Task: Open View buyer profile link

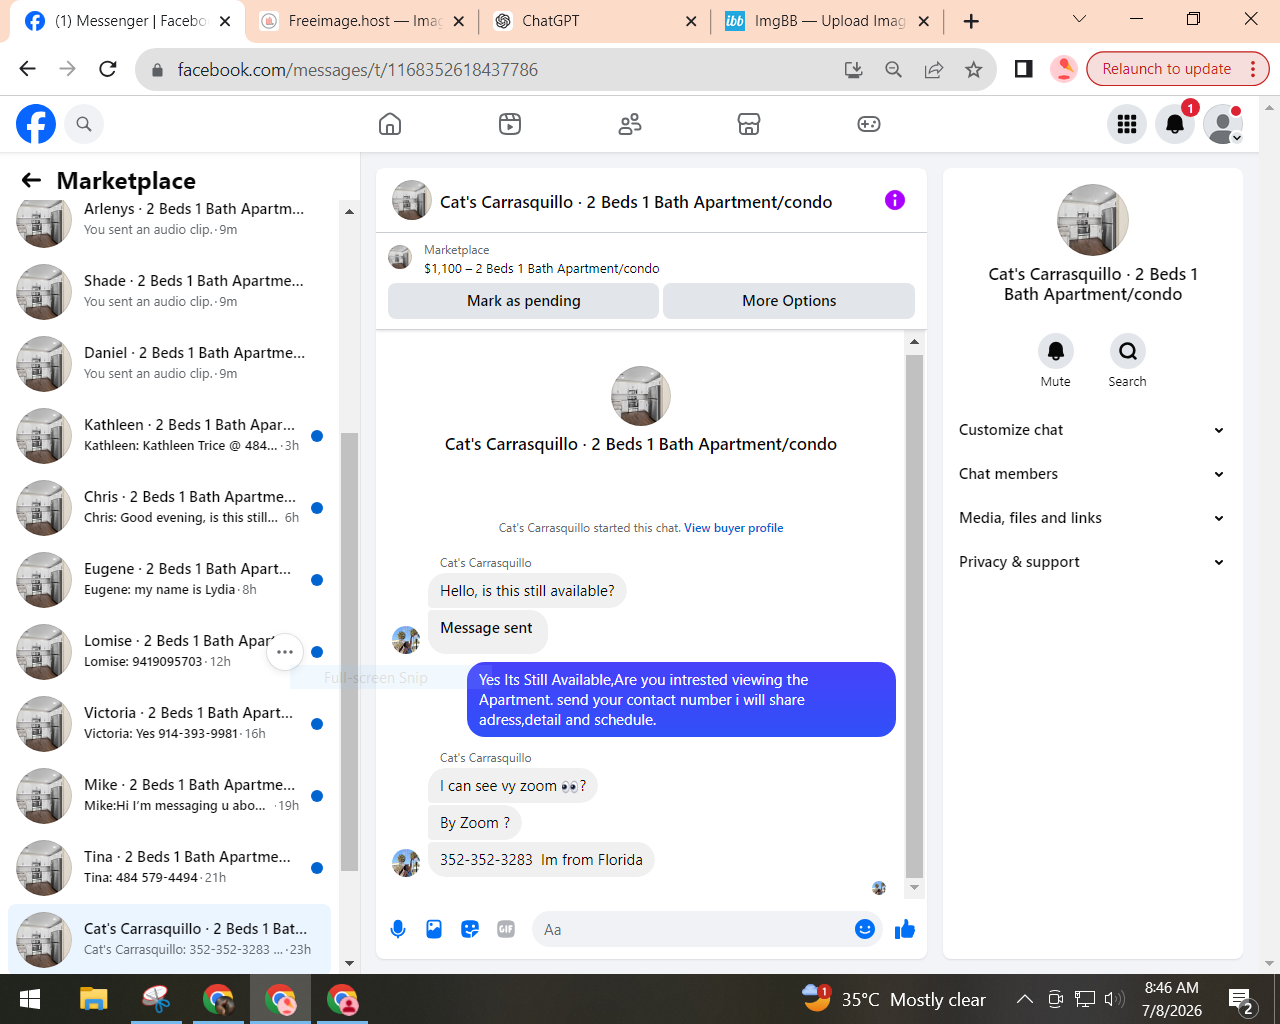Action: tap(734, 528)
